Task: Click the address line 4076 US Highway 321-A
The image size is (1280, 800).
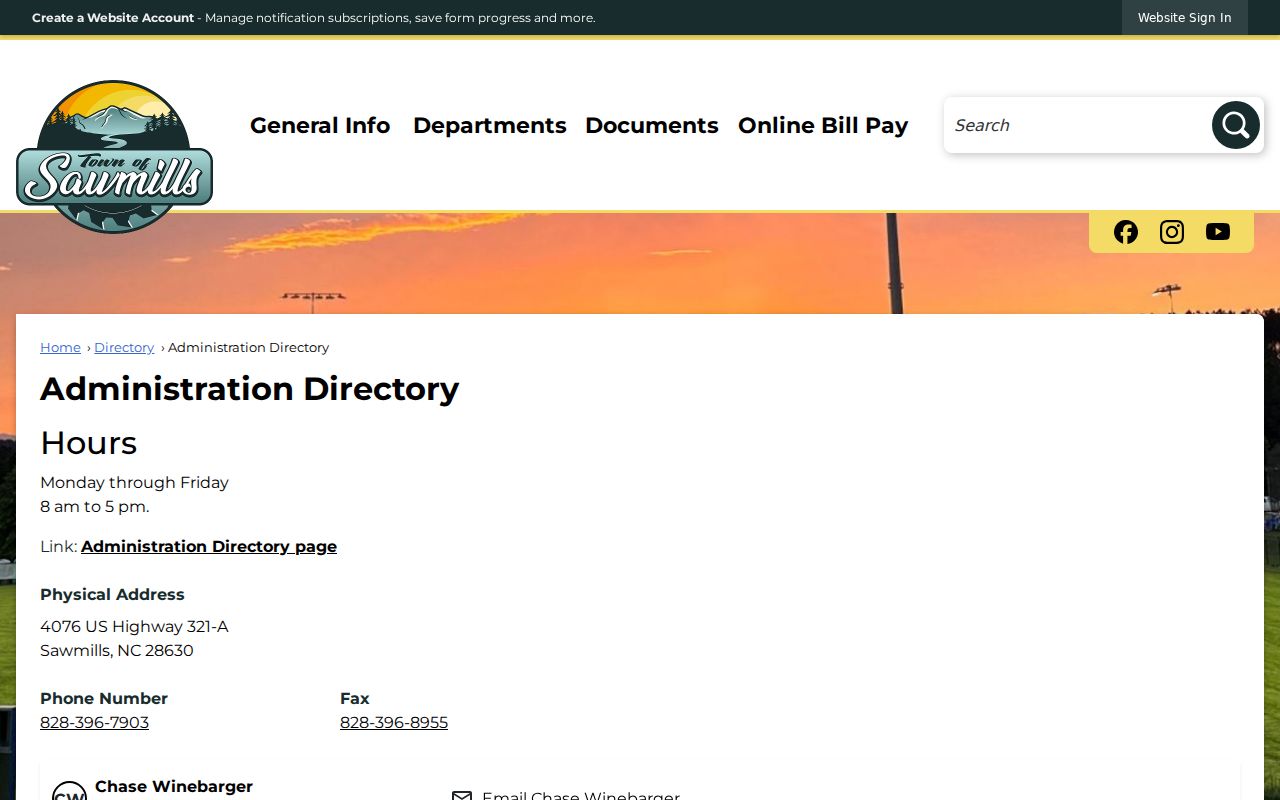Action: click(134, 626)
